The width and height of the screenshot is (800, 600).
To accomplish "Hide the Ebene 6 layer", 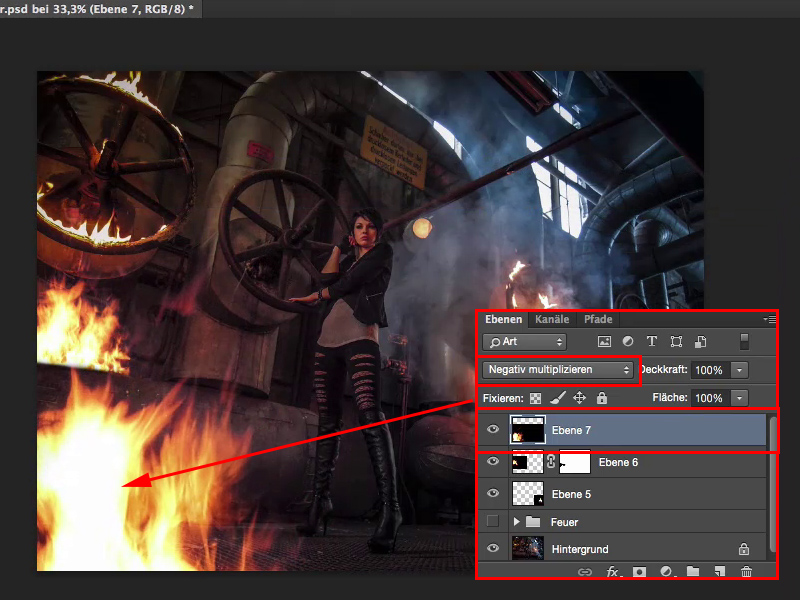I will tap(493, 461).
